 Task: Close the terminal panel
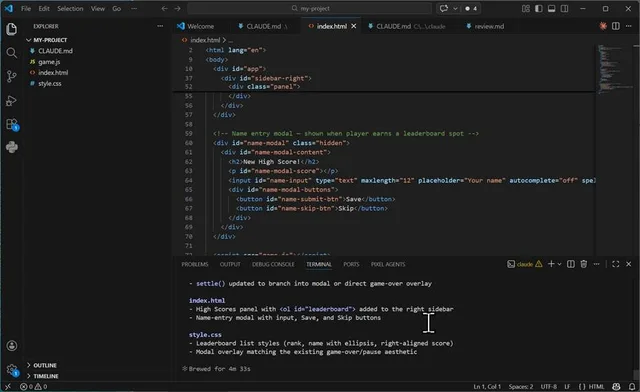(629, 264)
